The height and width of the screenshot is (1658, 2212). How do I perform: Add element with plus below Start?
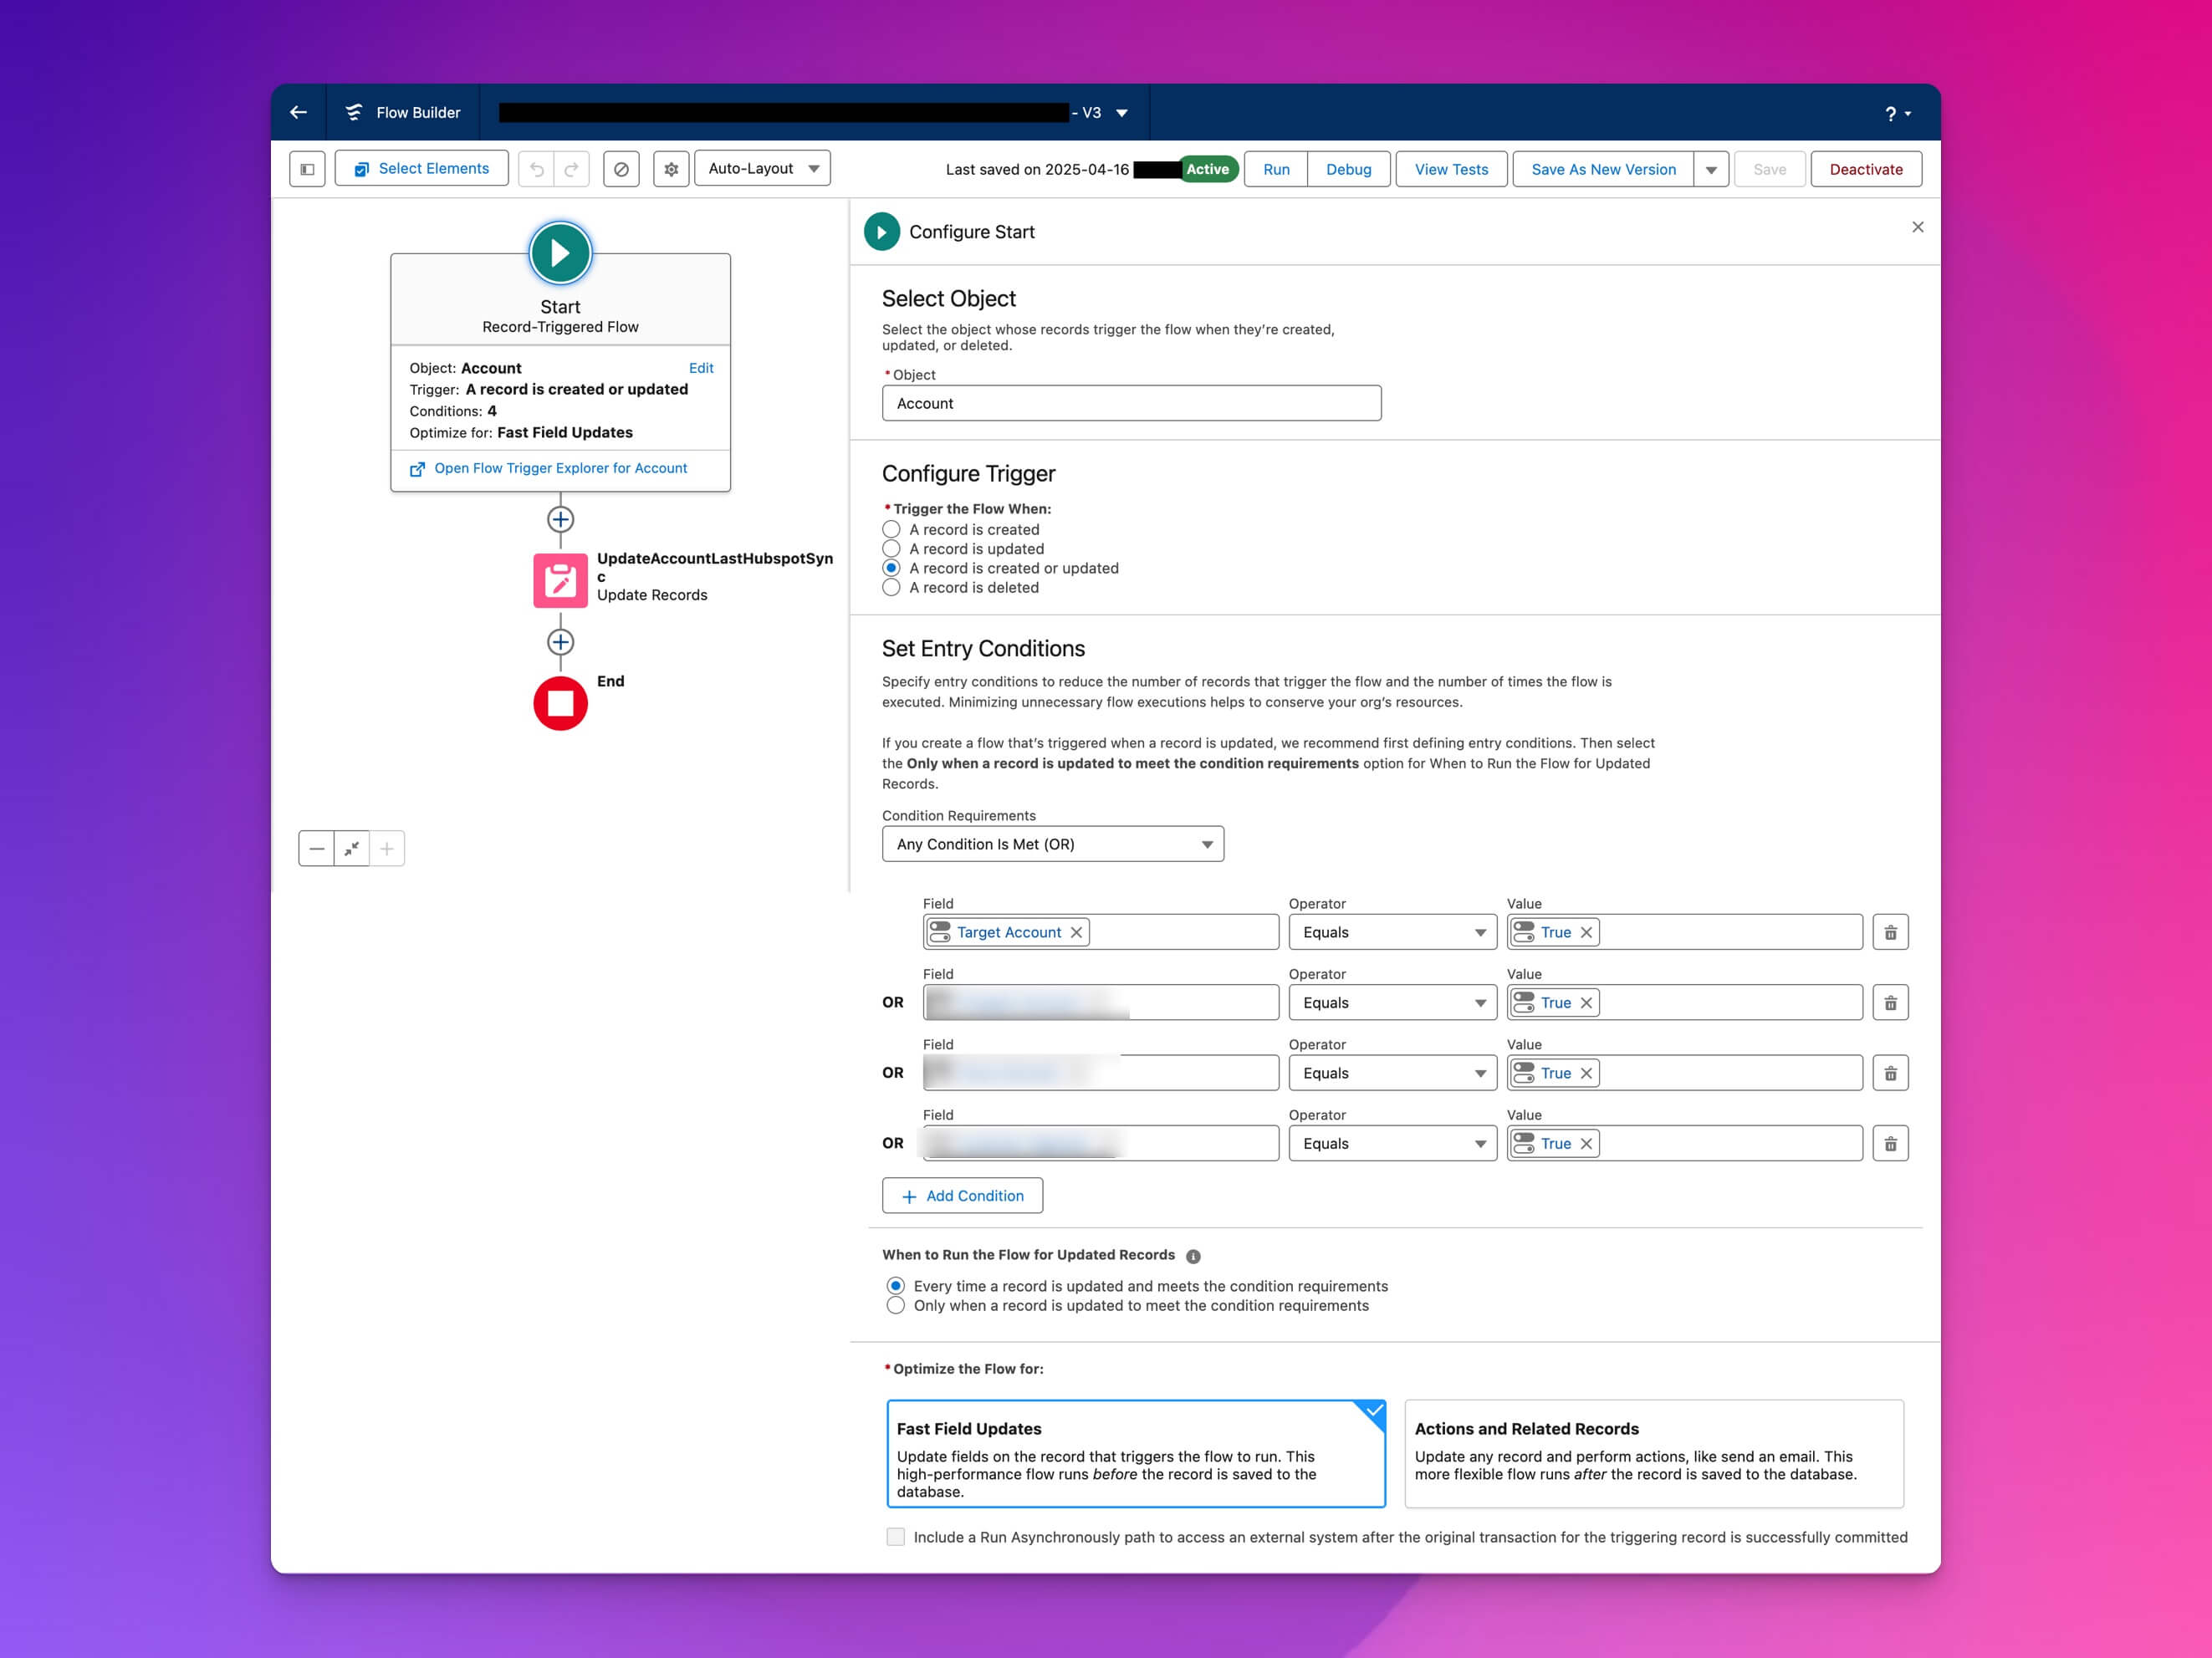click(x=560, y=519)
